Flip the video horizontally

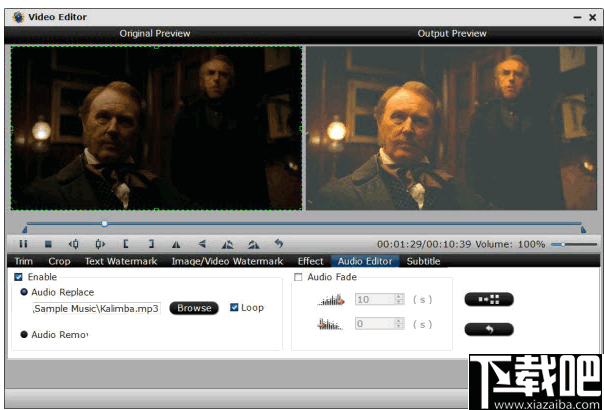pyautogui.click(x=176, y=244)
